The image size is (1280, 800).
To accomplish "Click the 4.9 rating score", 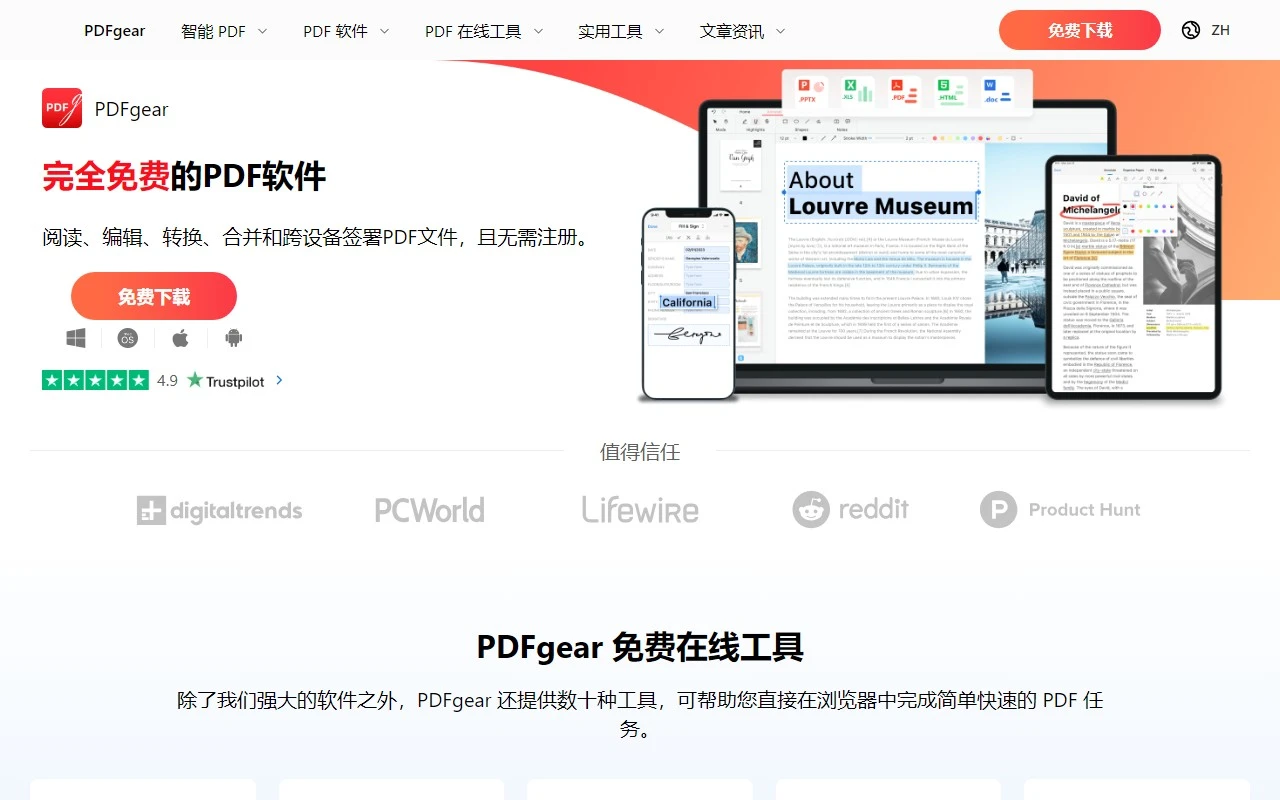I will pos(167,380).
